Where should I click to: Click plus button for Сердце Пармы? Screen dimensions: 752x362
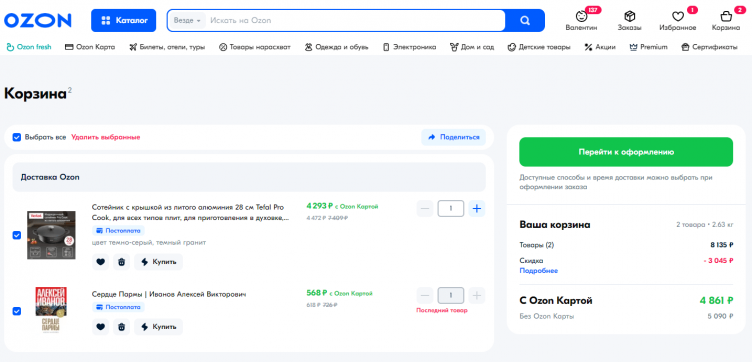pyautogui.click(x=477, y=295)
